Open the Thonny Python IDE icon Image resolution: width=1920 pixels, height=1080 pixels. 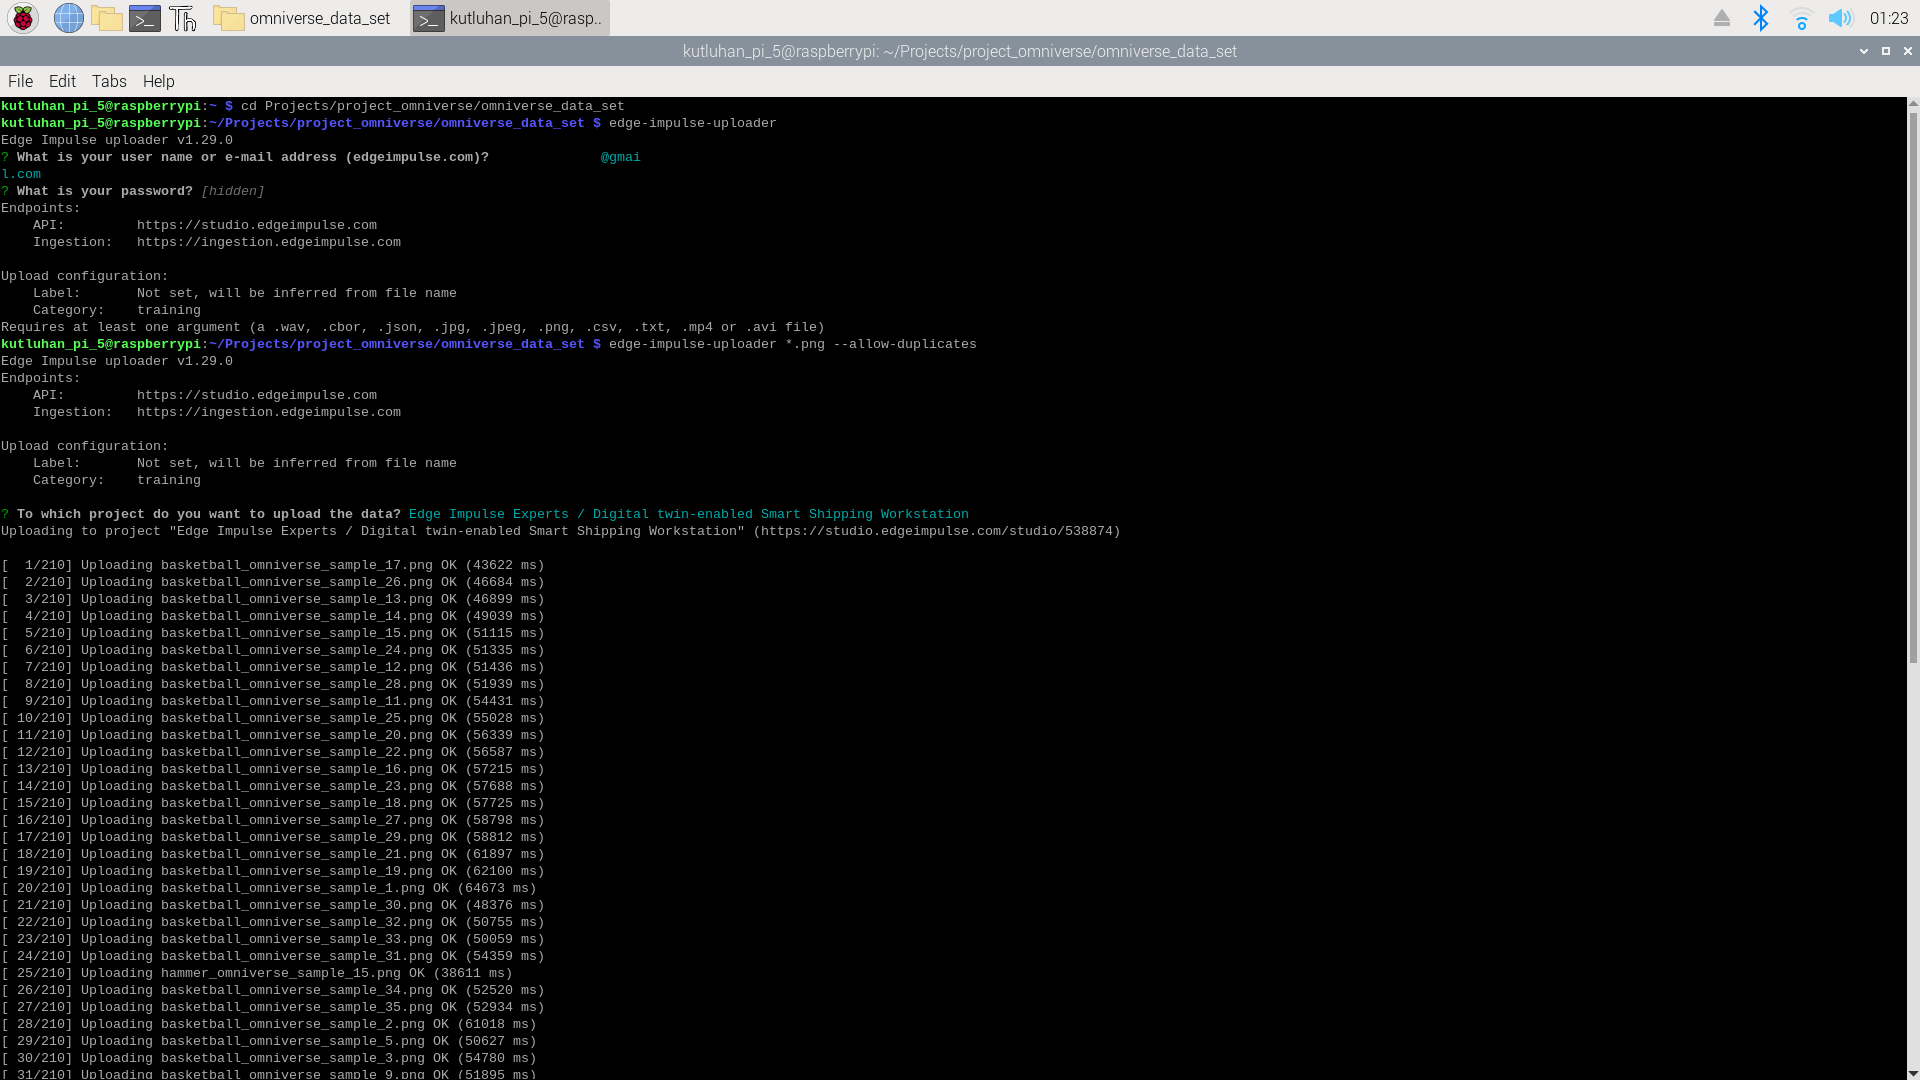pyautogui.click(x=183, y=18)
